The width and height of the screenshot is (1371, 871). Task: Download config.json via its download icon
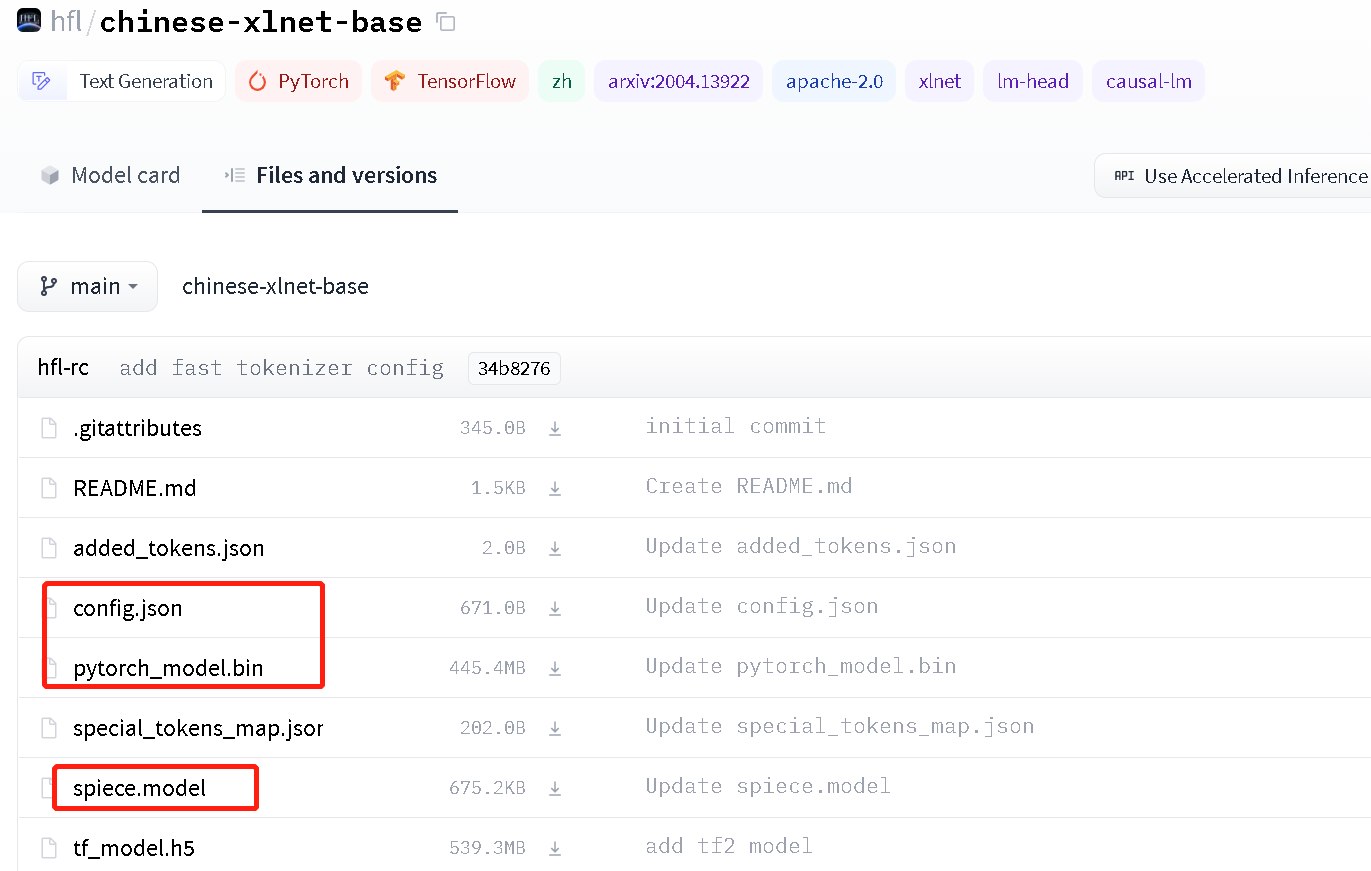point(555,609)
